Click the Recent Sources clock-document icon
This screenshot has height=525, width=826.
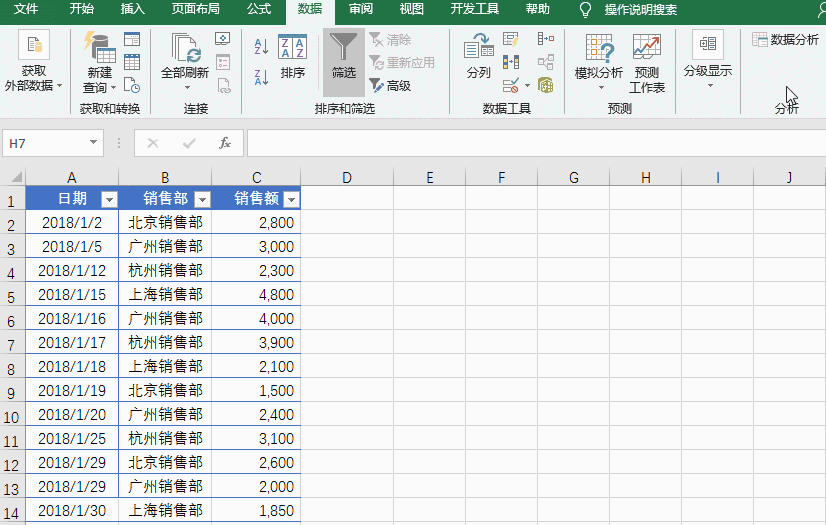132,85
